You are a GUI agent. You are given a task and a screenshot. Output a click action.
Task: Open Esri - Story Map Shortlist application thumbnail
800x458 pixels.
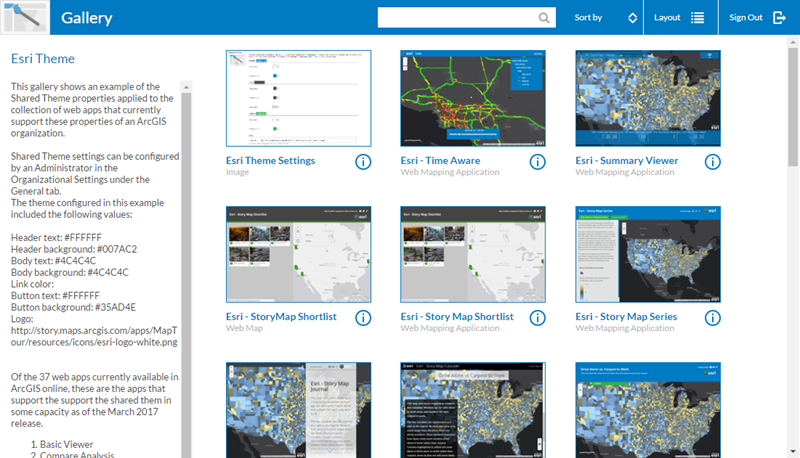point(473,255)
